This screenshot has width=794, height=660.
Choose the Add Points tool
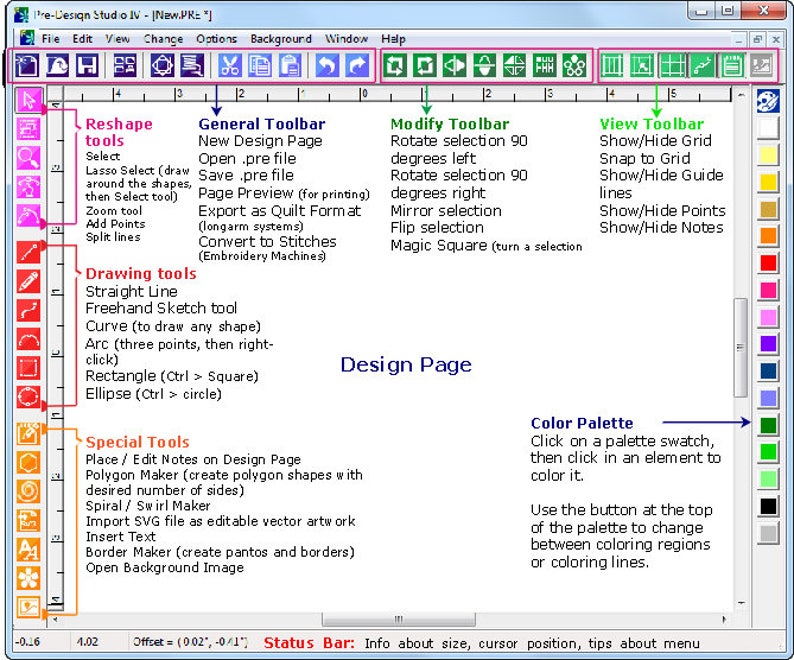[x=28, y=186]
